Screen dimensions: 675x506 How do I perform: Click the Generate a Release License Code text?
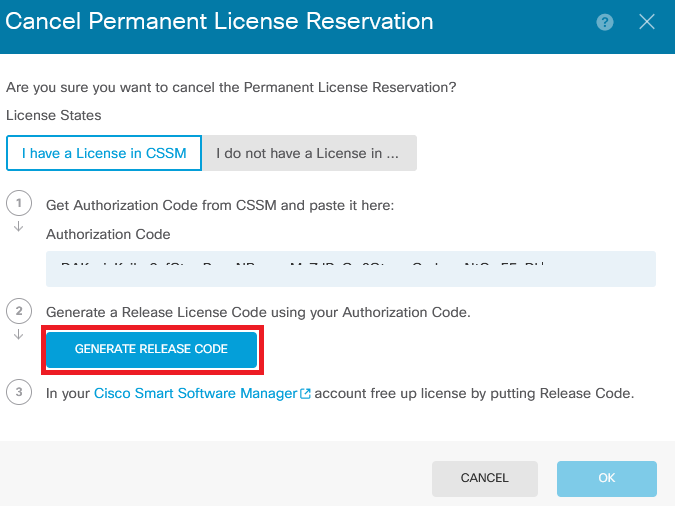pyautogui.click(x=258, y=312)
